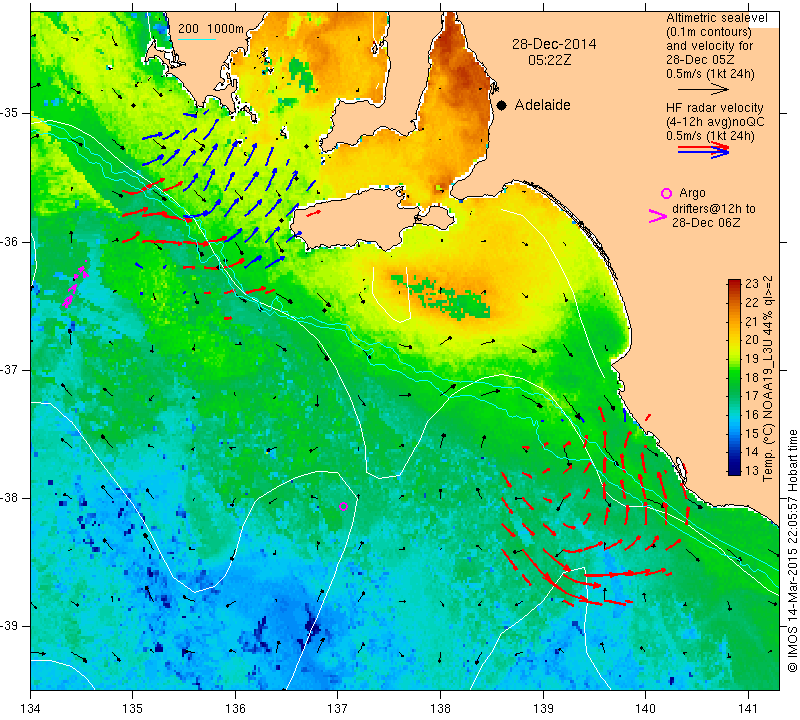Click the -36 latitude axis label
This screenshot has height=720, width=800.
[x=10, y=241]
